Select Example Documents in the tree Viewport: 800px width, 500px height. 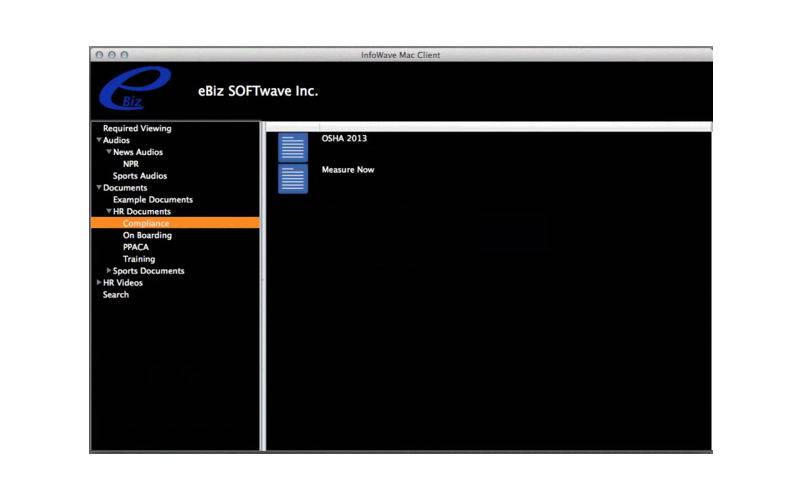click(152, 200)
